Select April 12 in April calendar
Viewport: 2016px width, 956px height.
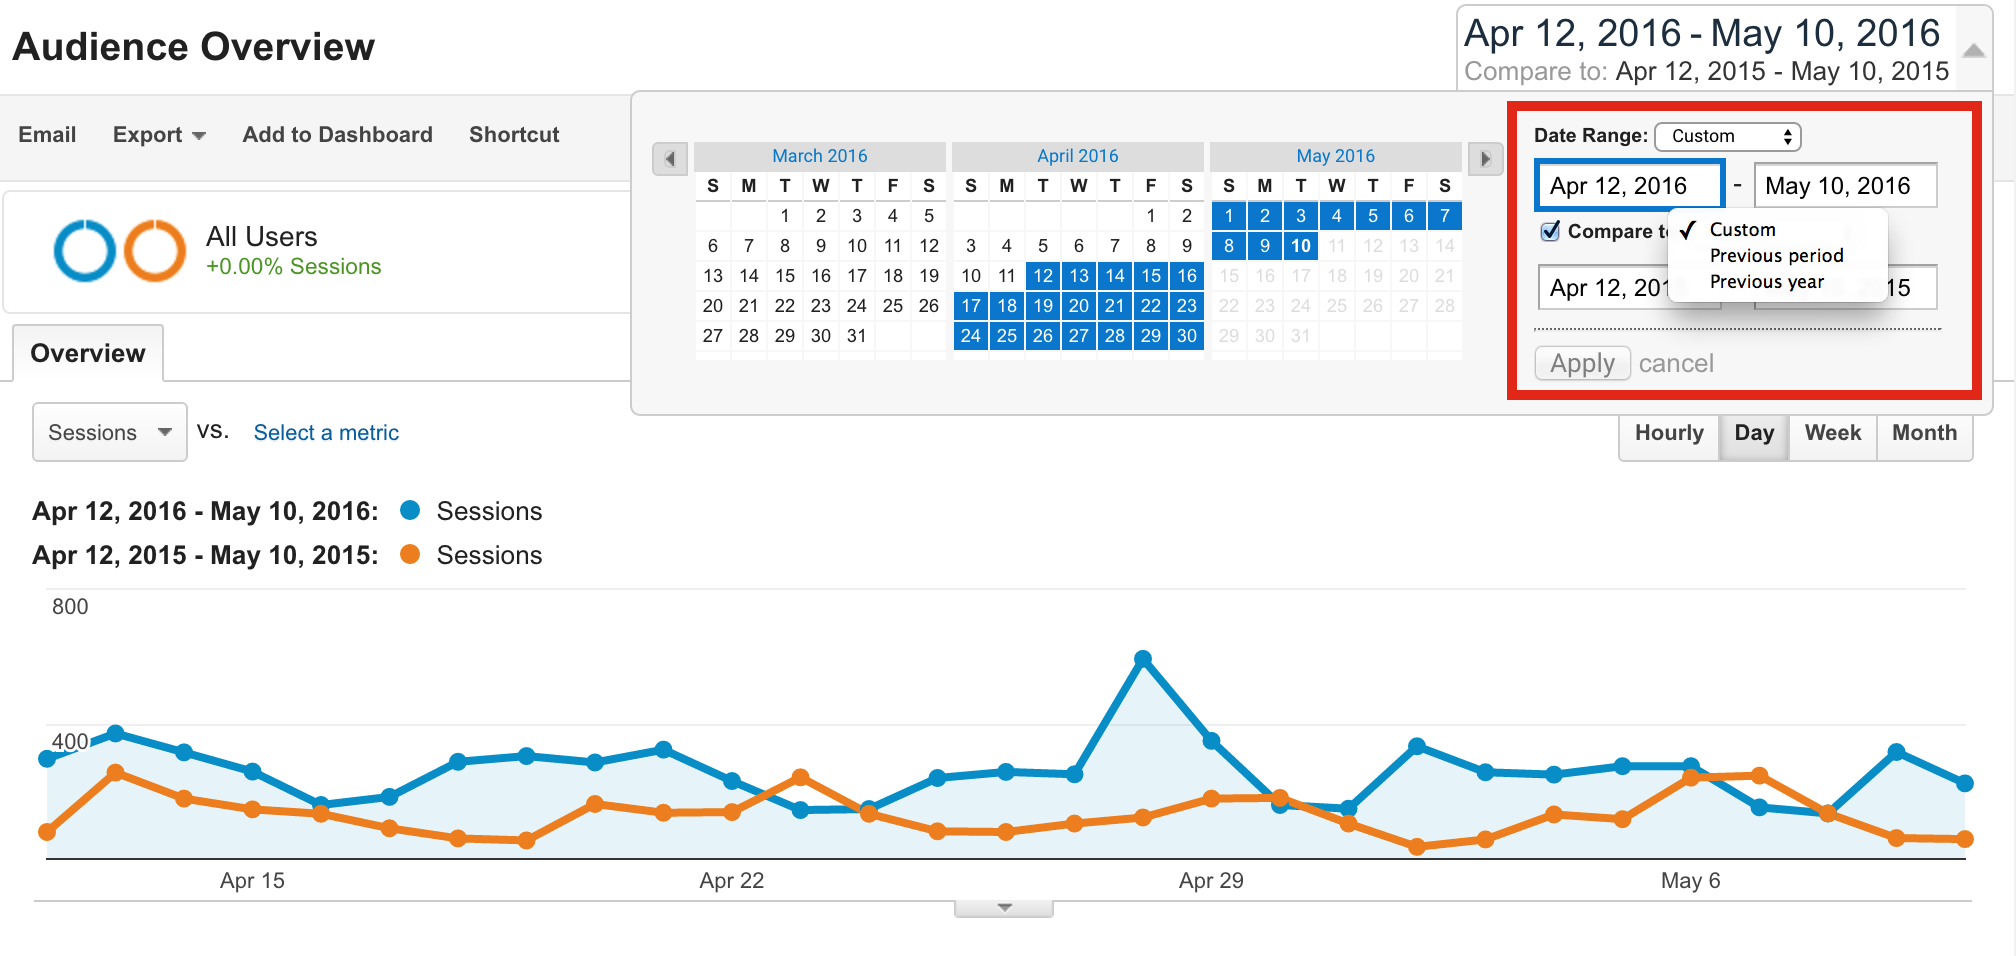pos(1043,276)
